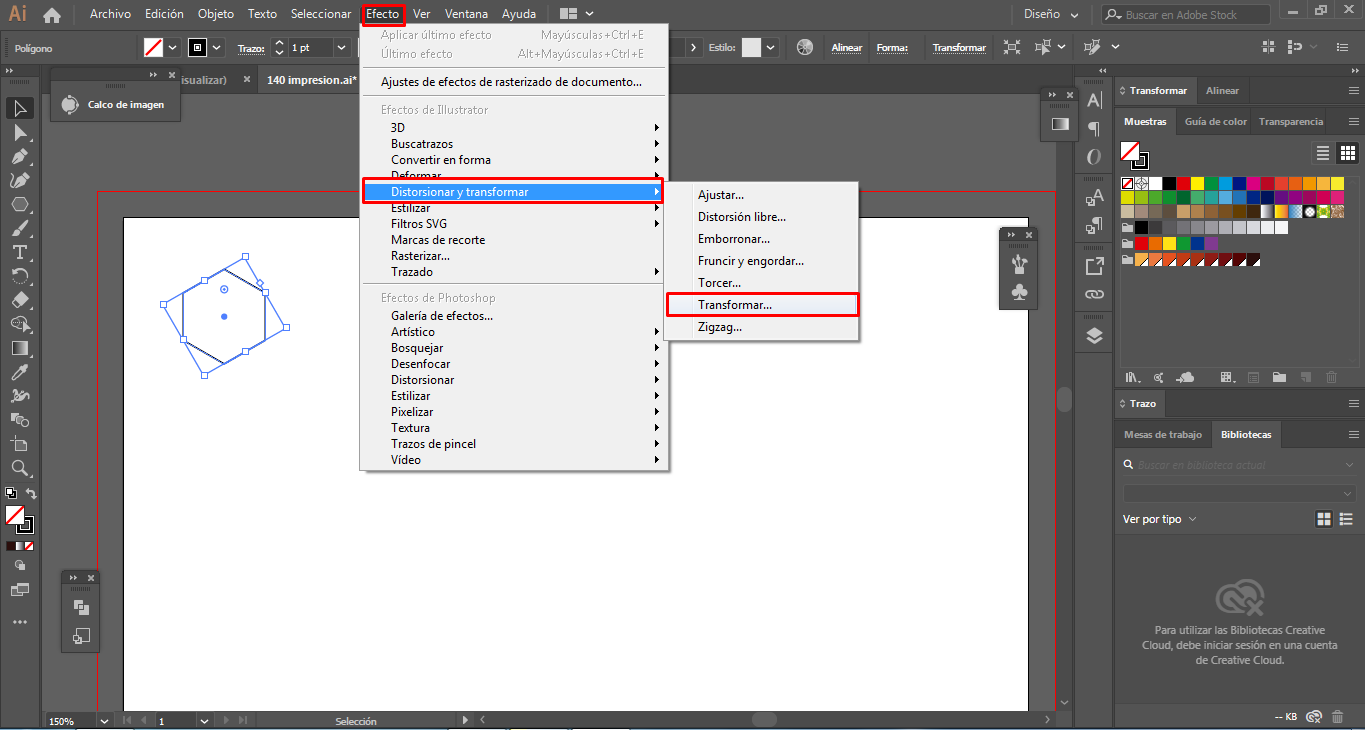Screen dimensions: 1365x730
Task: Open the Diseño workspace dropdown
Action: coord(1052,15)
